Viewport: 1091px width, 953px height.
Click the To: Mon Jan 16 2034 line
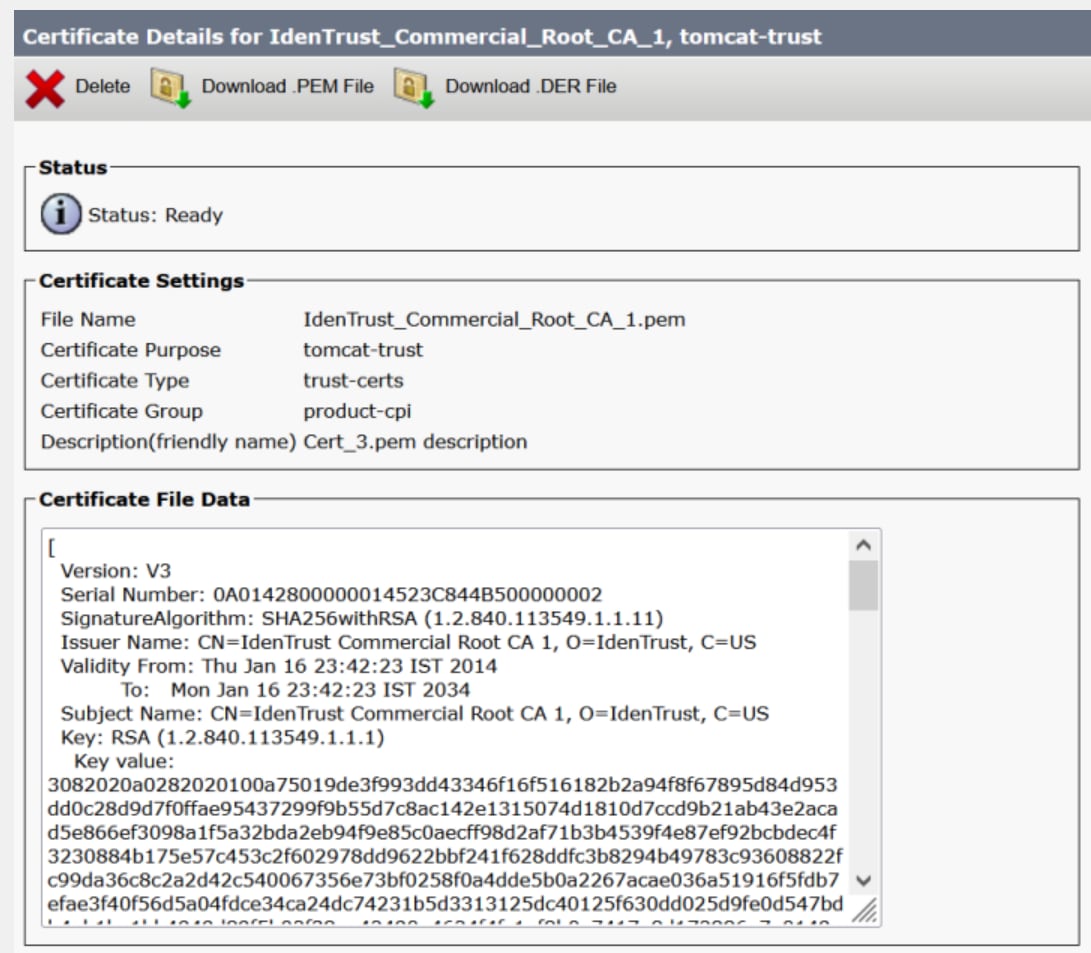pyautogui.click(x=296, y=689)
